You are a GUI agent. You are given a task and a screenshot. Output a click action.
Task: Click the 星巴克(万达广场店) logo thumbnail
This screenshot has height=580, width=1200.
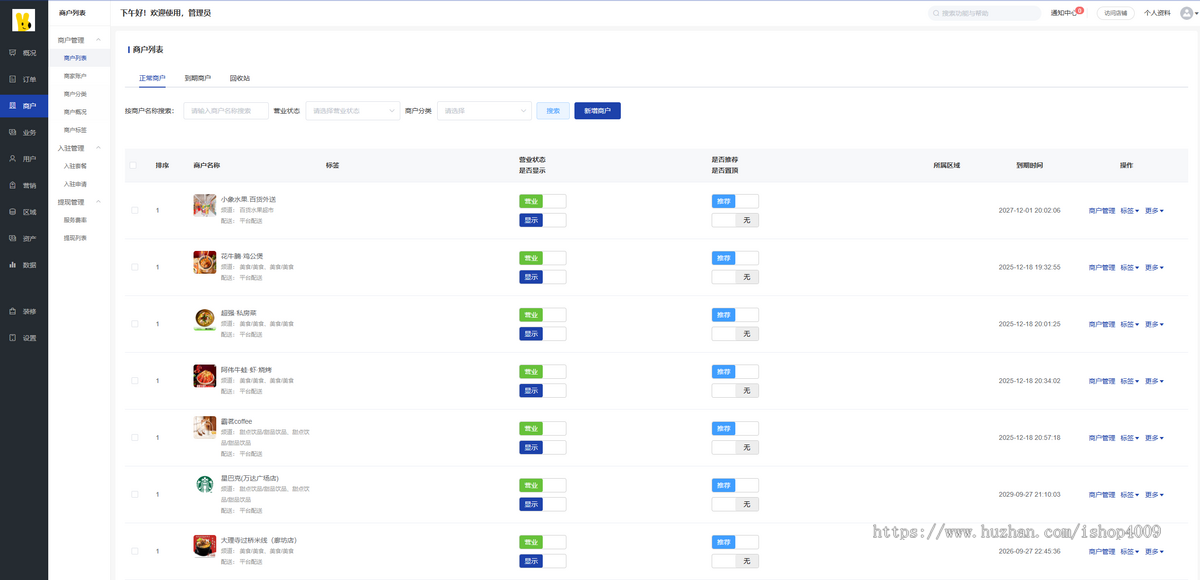[x=204, y=485]
